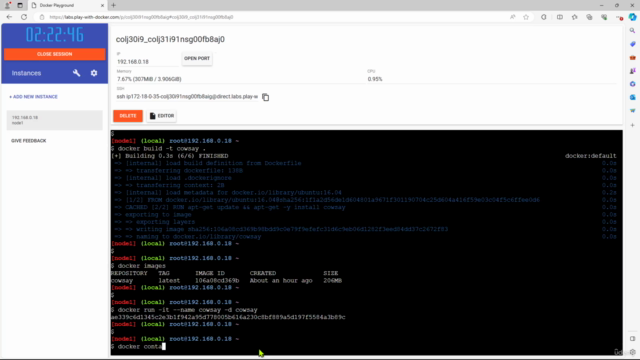Open the Copilot icon in toolbar

coord(632,17)
